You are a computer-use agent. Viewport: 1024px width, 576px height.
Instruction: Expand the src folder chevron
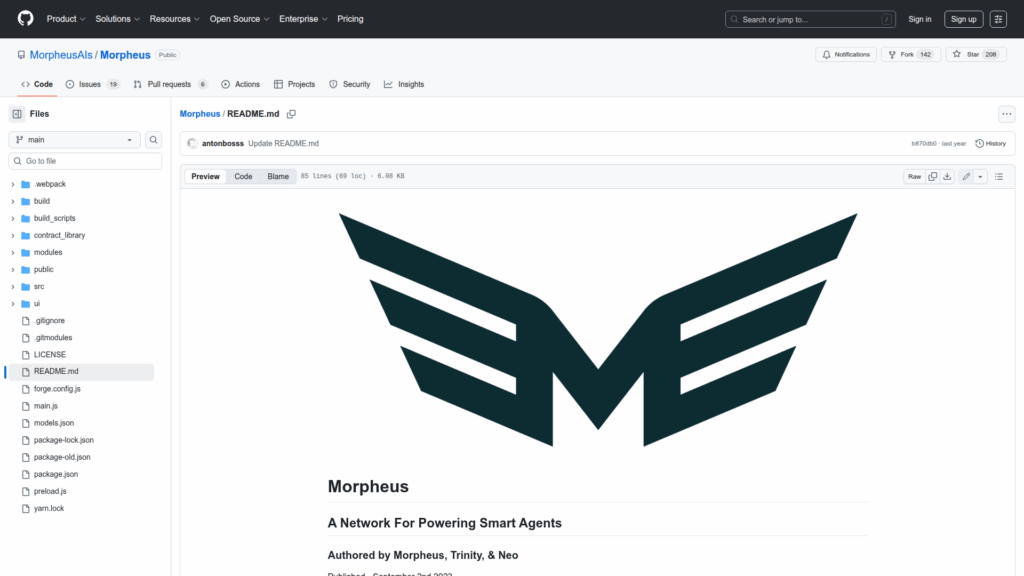tap(13, 287)
